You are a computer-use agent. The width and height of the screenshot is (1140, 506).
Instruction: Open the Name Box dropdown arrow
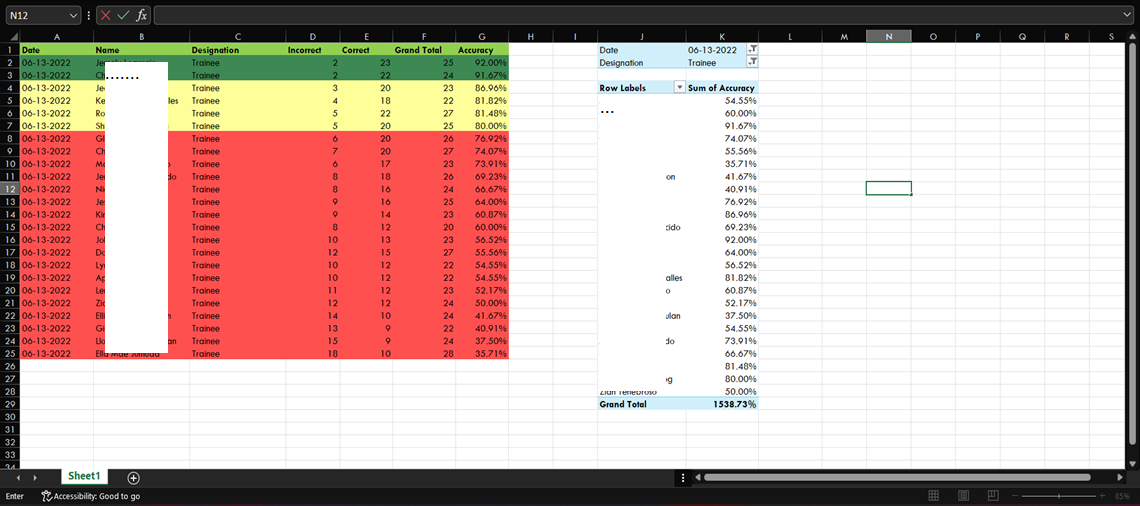point(73,15)
